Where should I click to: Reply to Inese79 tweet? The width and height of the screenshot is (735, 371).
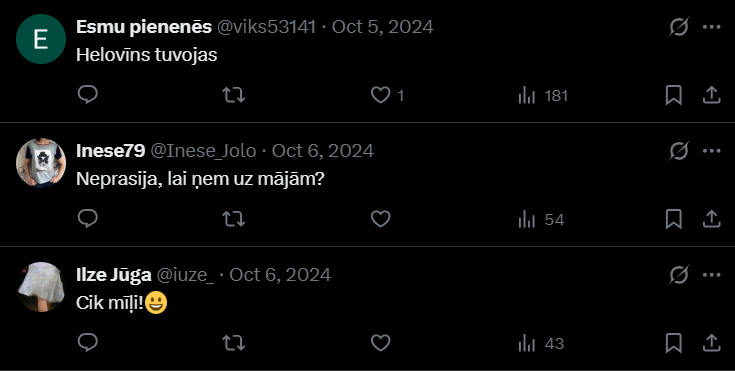(88, 219)
